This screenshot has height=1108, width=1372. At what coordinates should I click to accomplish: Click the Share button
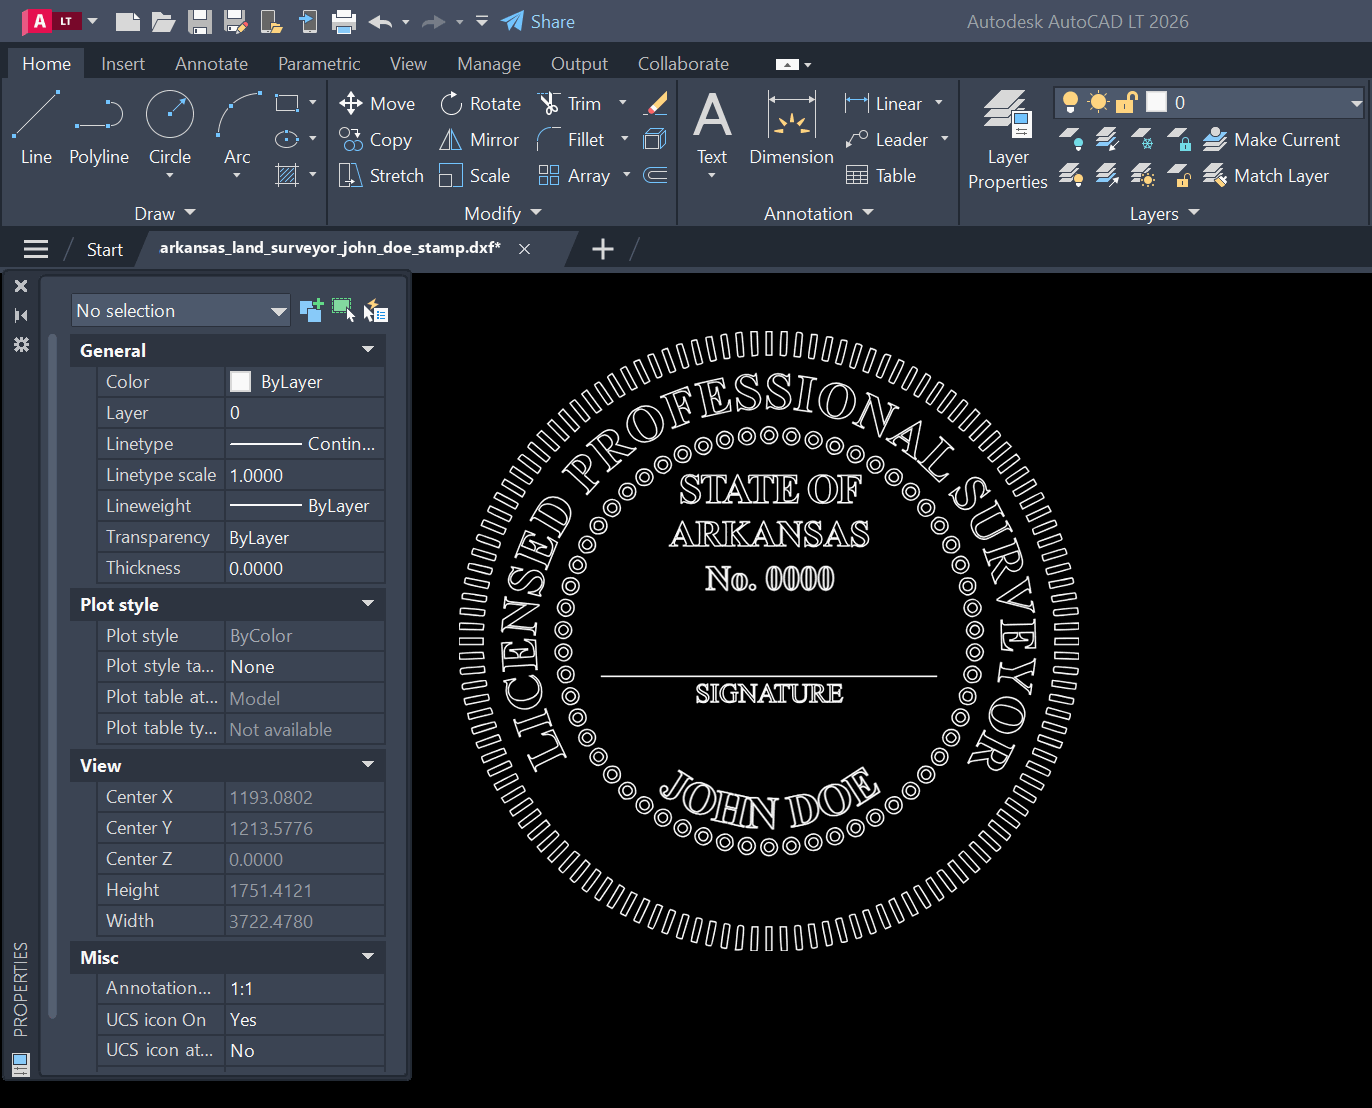[538, 21]
